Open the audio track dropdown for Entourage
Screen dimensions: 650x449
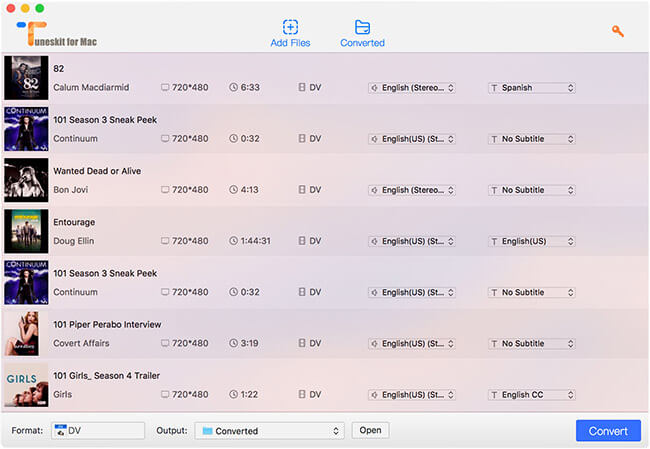412,241
